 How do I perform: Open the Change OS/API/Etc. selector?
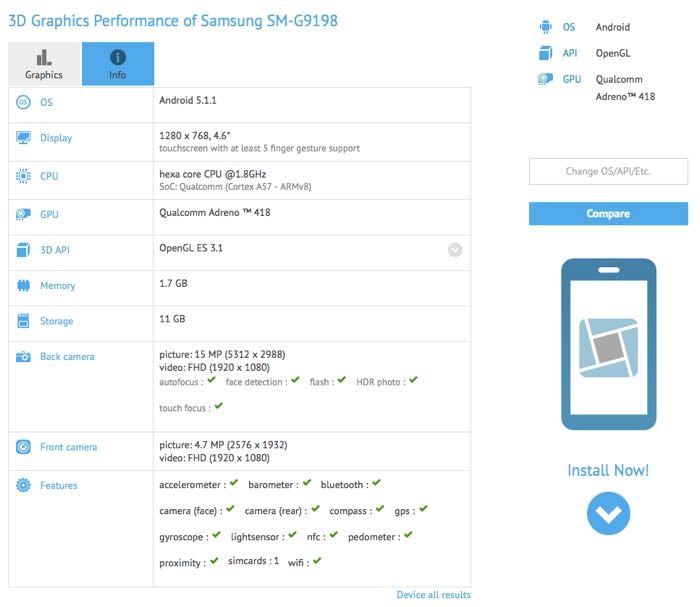pos(608,171)
